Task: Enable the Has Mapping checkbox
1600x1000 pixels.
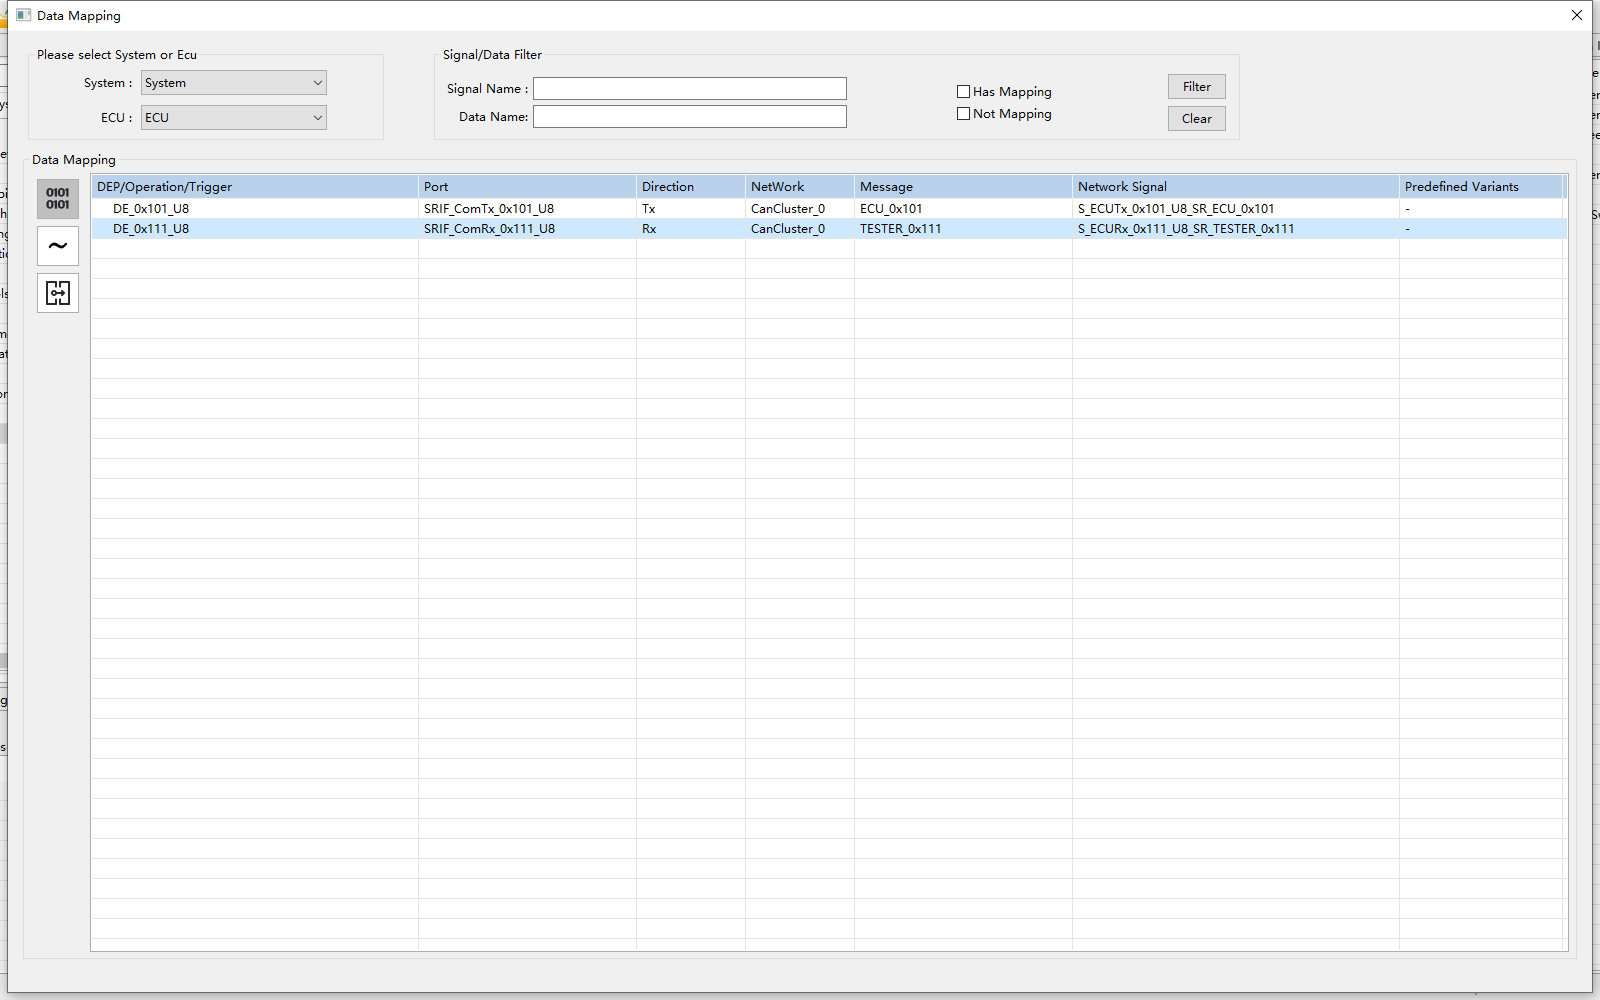Action: [964, 92]
